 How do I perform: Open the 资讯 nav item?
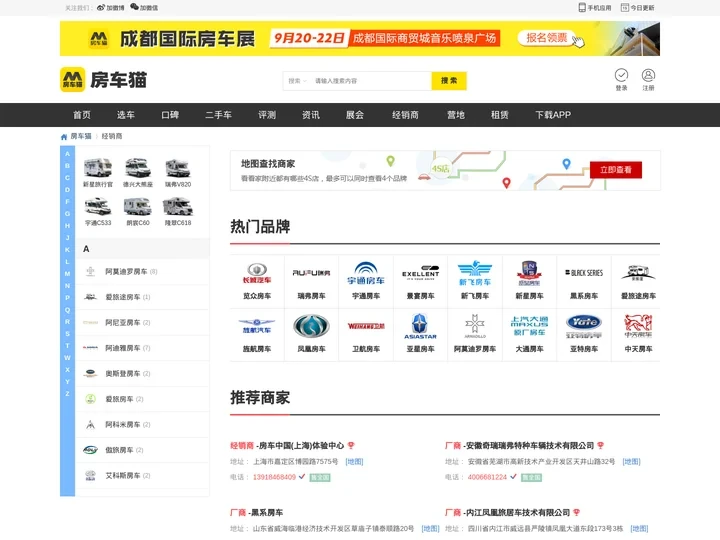(x=311, y=115)
